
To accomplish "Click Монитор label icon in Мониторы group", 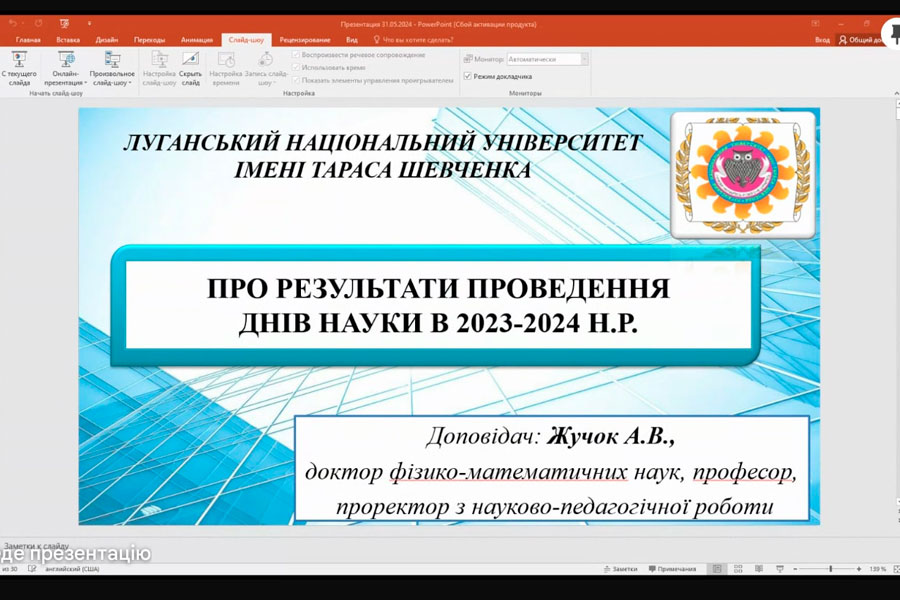I will coord(468,59).
